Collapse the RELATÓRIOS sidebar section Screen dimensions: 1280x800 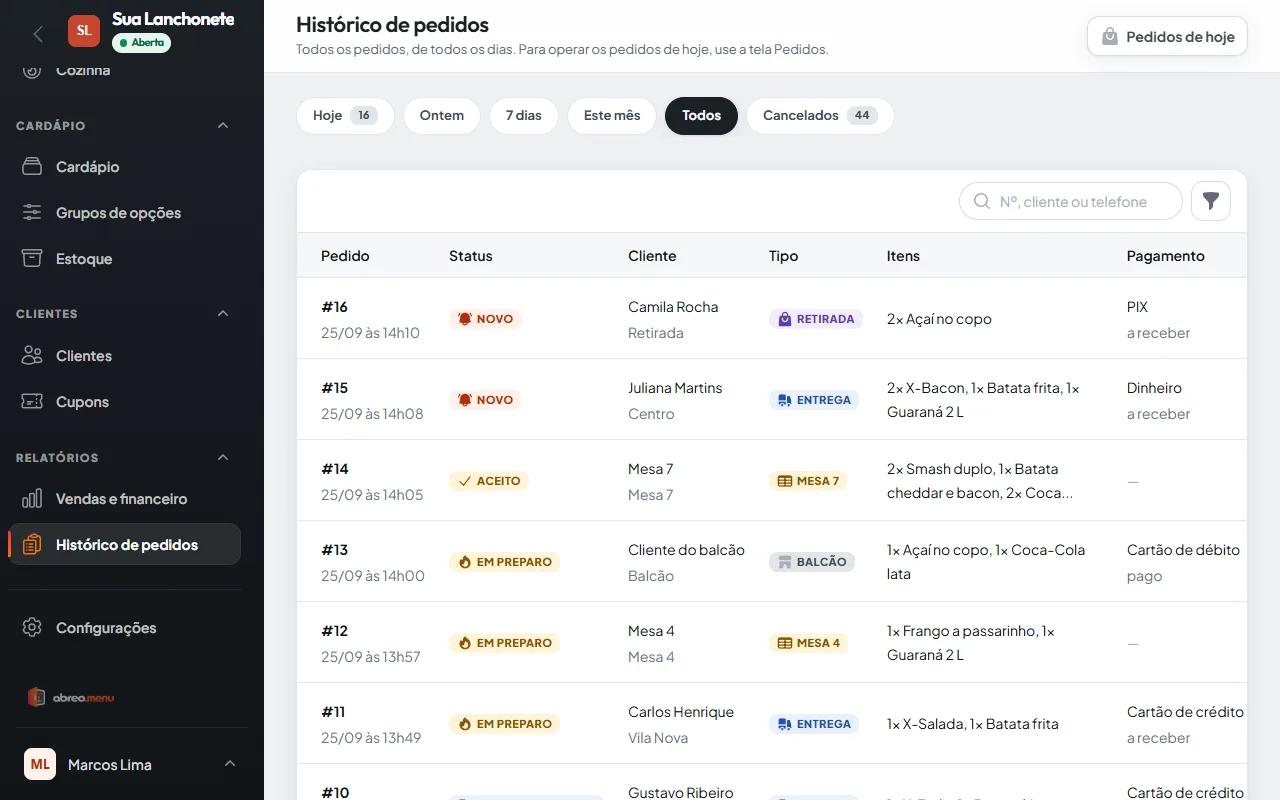223,458
